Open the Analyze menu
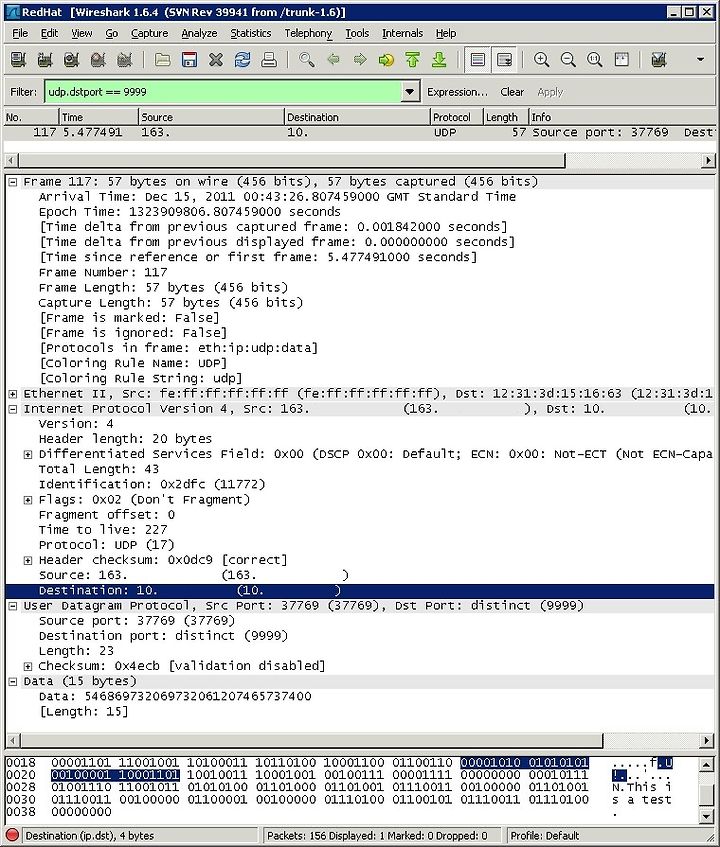Viewport: 720px width, 847px height. click(199, 33)
